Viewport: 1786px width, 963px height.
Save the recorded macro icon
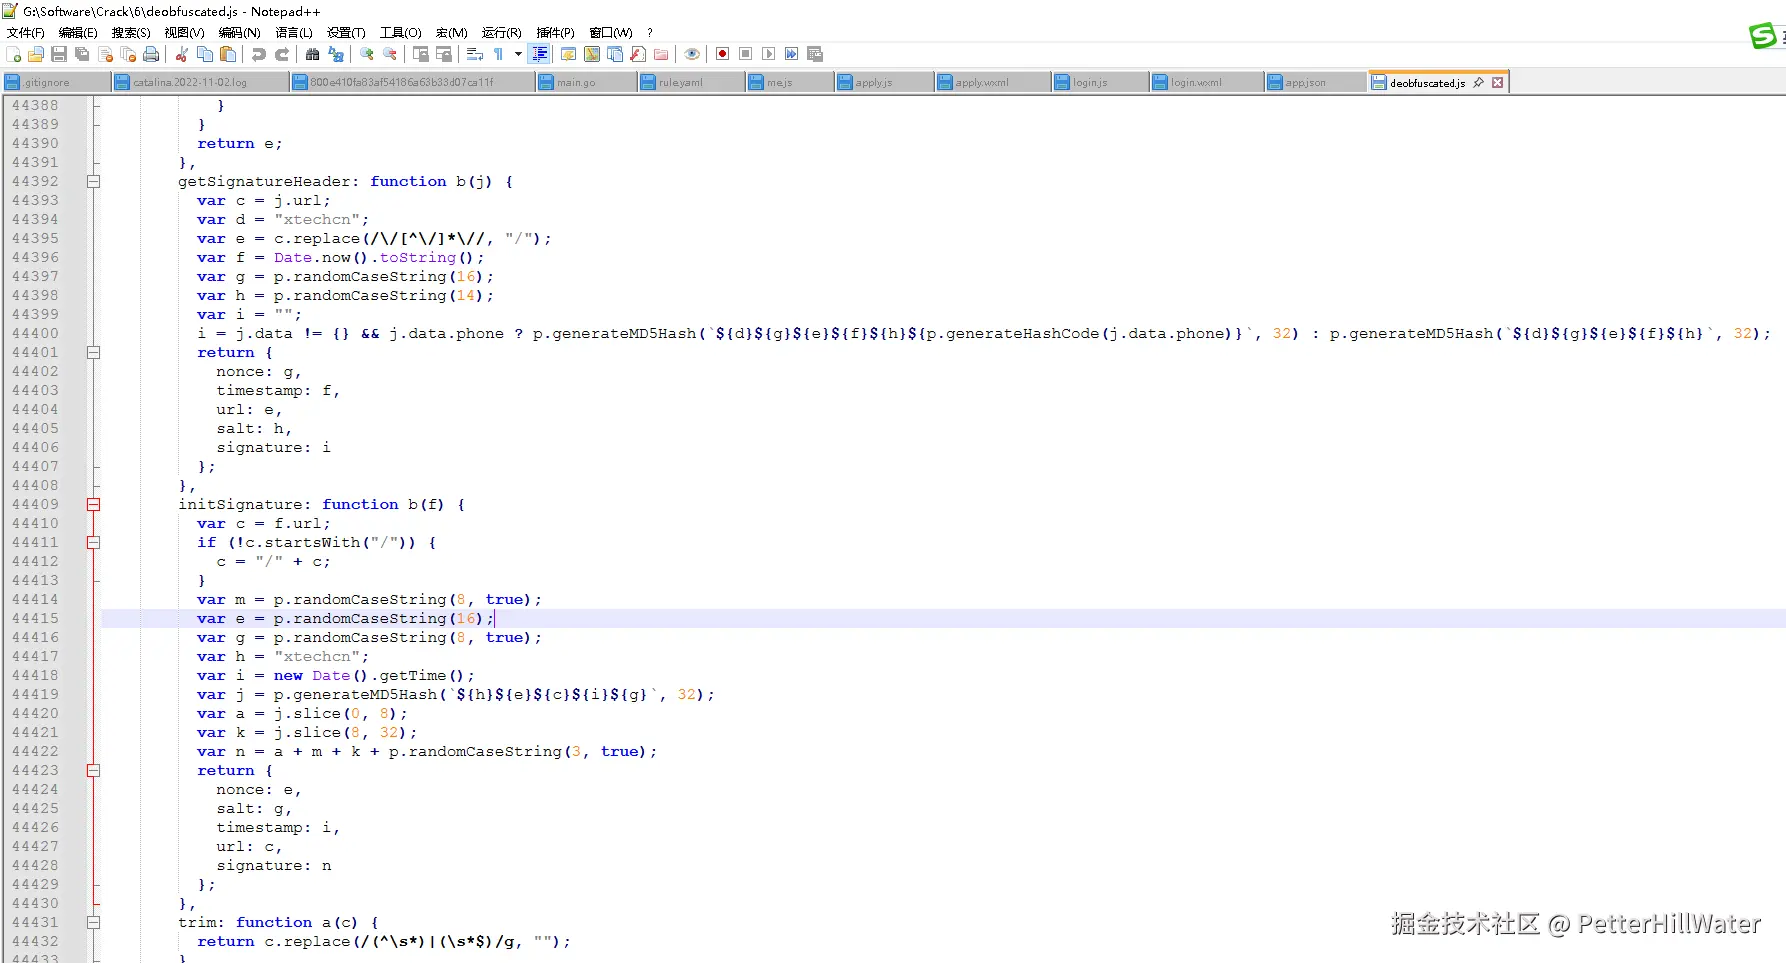pos(815,54)
